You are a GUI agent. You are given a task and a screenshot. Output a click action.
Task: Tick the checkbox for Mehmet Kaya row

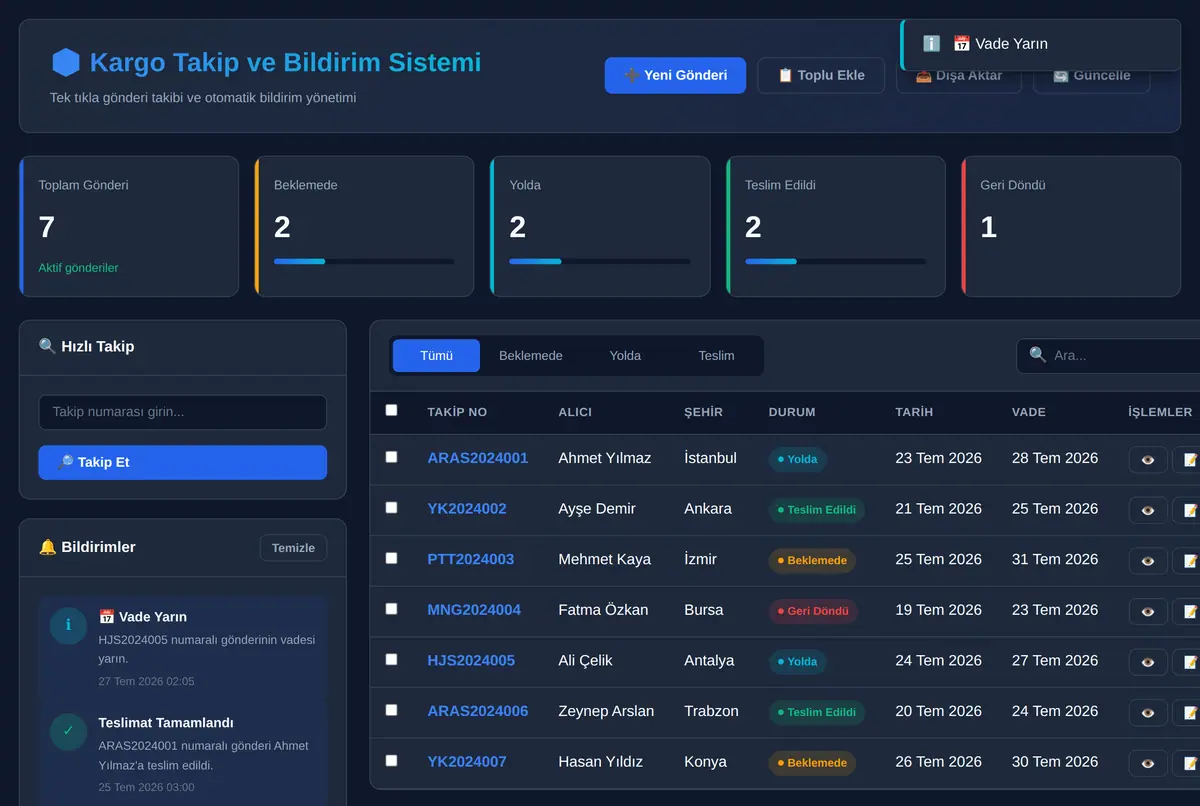pyautogui.click(x=391, y=558)
